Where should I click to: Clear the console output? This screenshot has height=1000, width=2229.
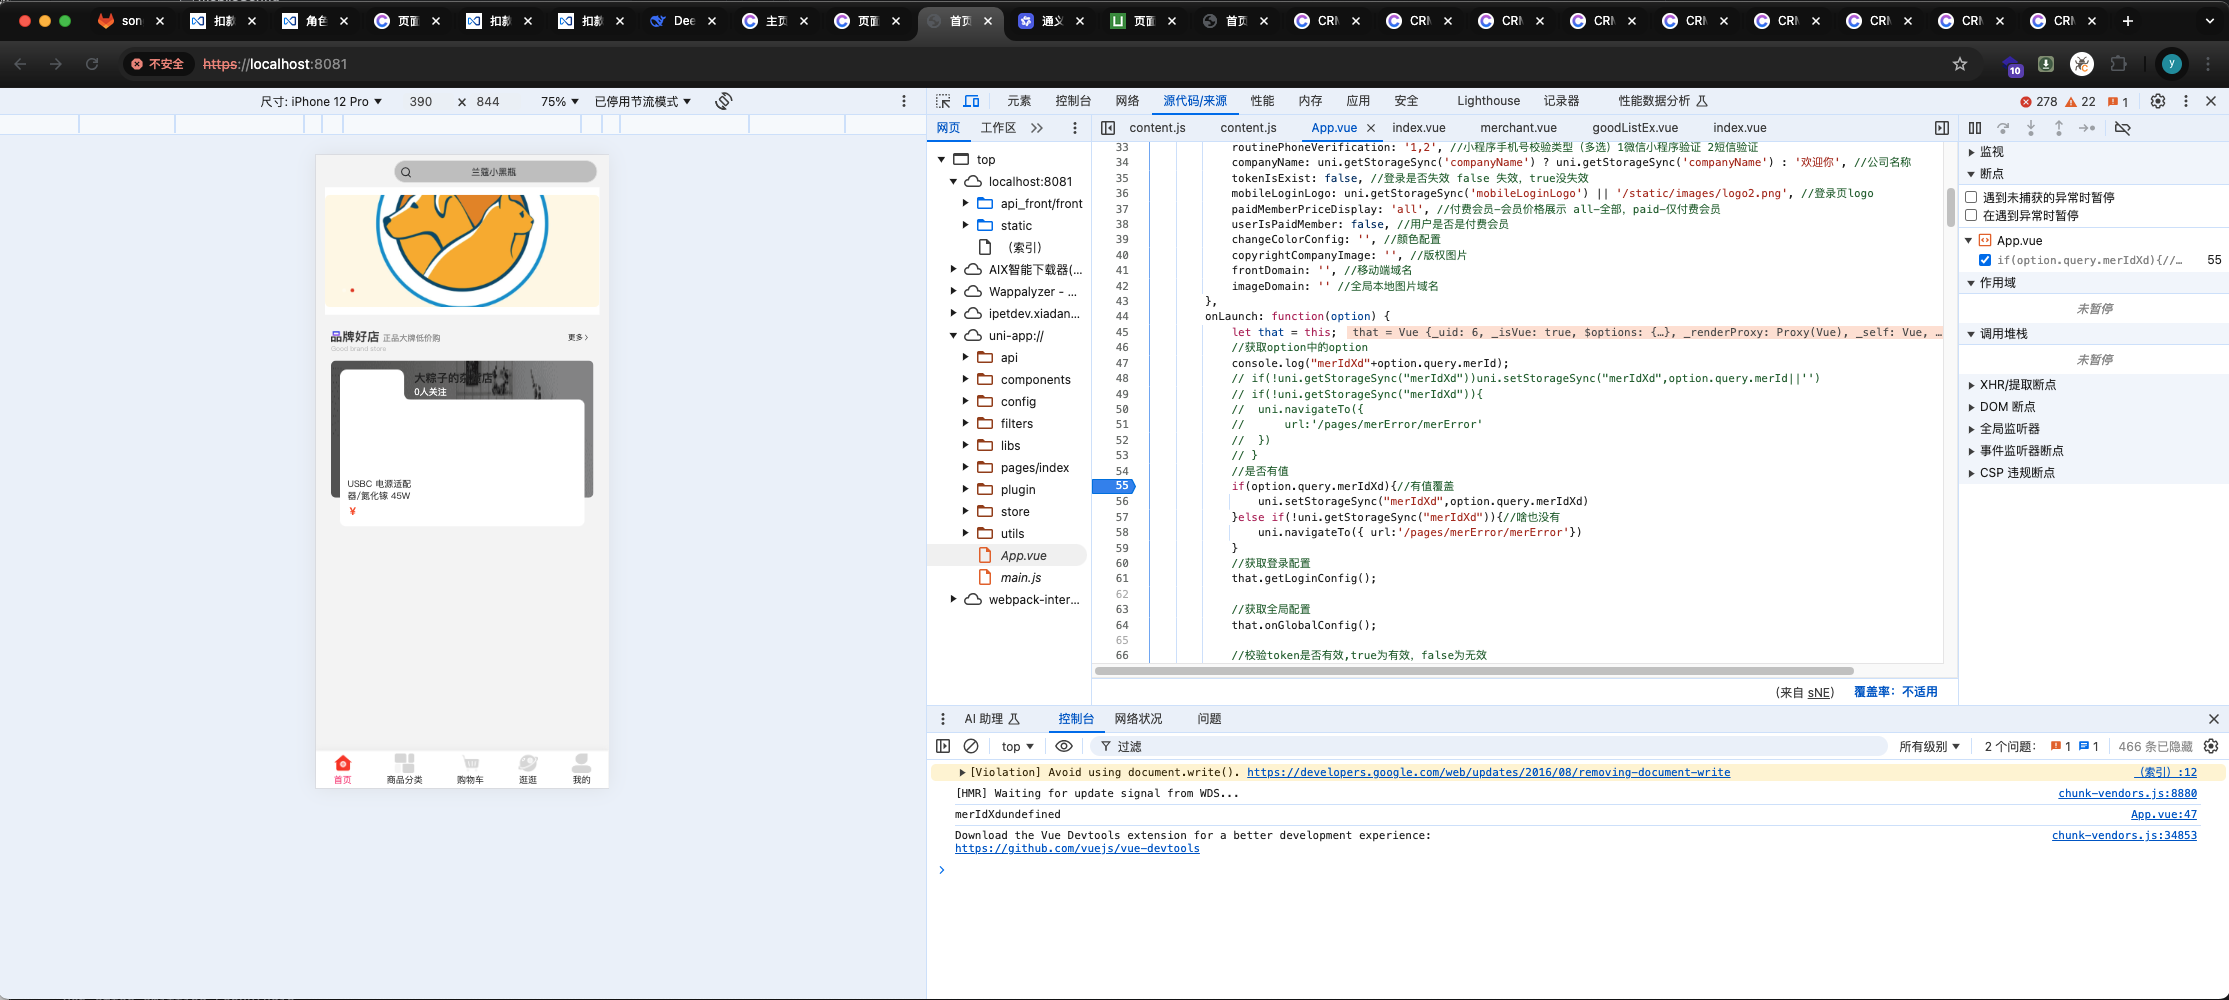[x=971, y=746]
